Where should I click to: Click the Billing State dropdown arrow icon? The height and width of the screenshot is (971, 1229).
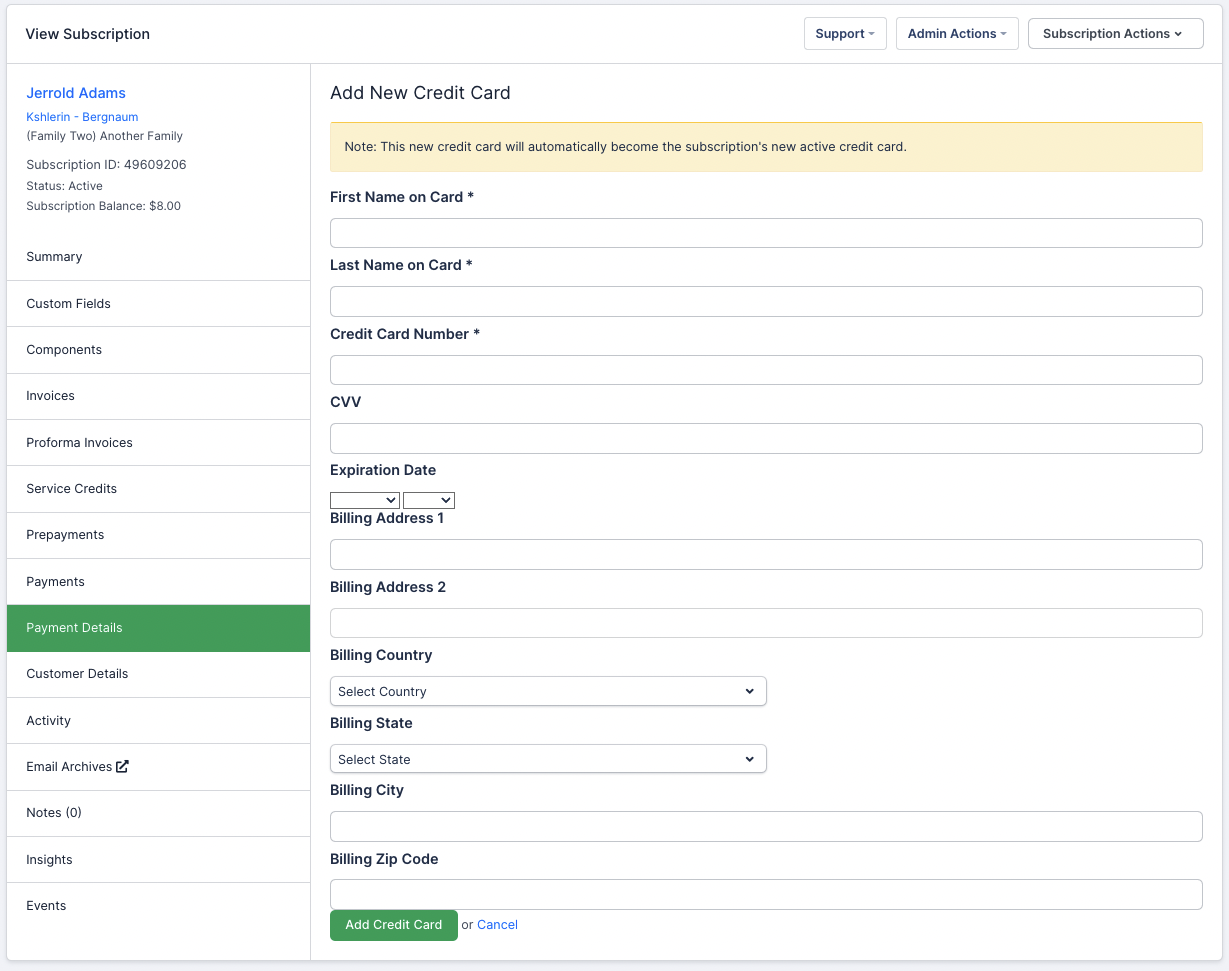750,759
